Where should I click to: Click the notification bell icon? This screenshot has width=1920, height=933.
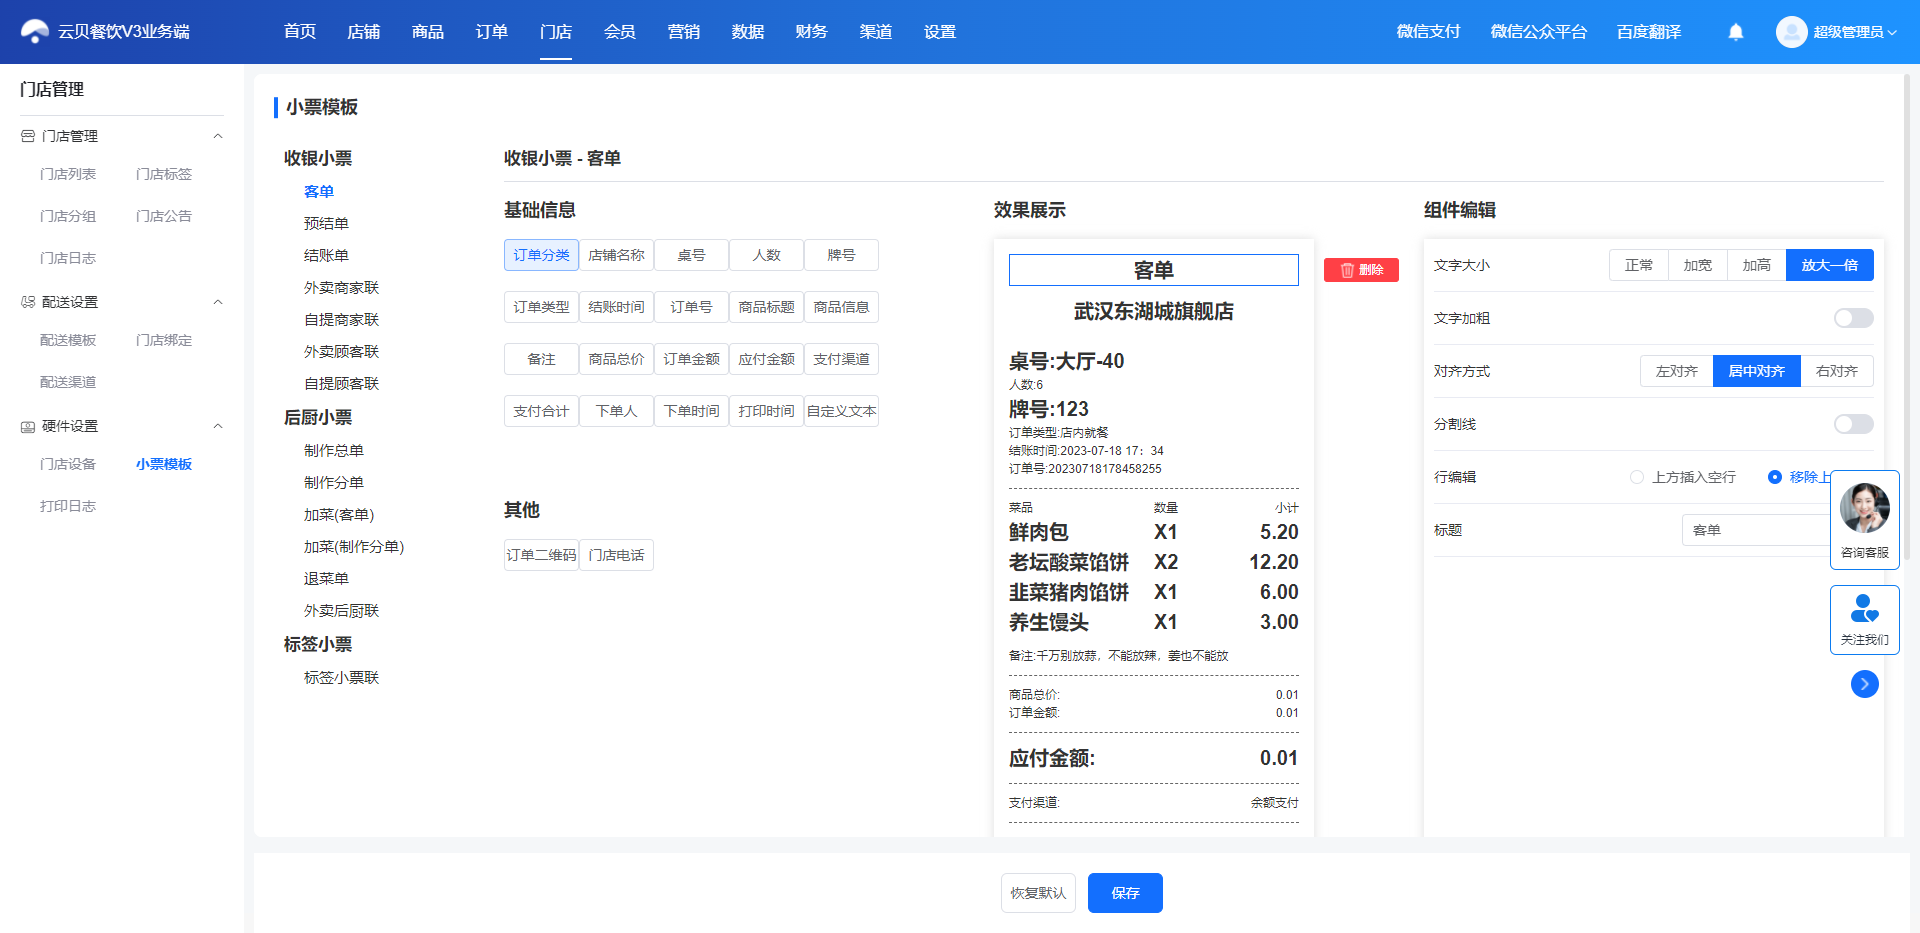[1736, 32]
